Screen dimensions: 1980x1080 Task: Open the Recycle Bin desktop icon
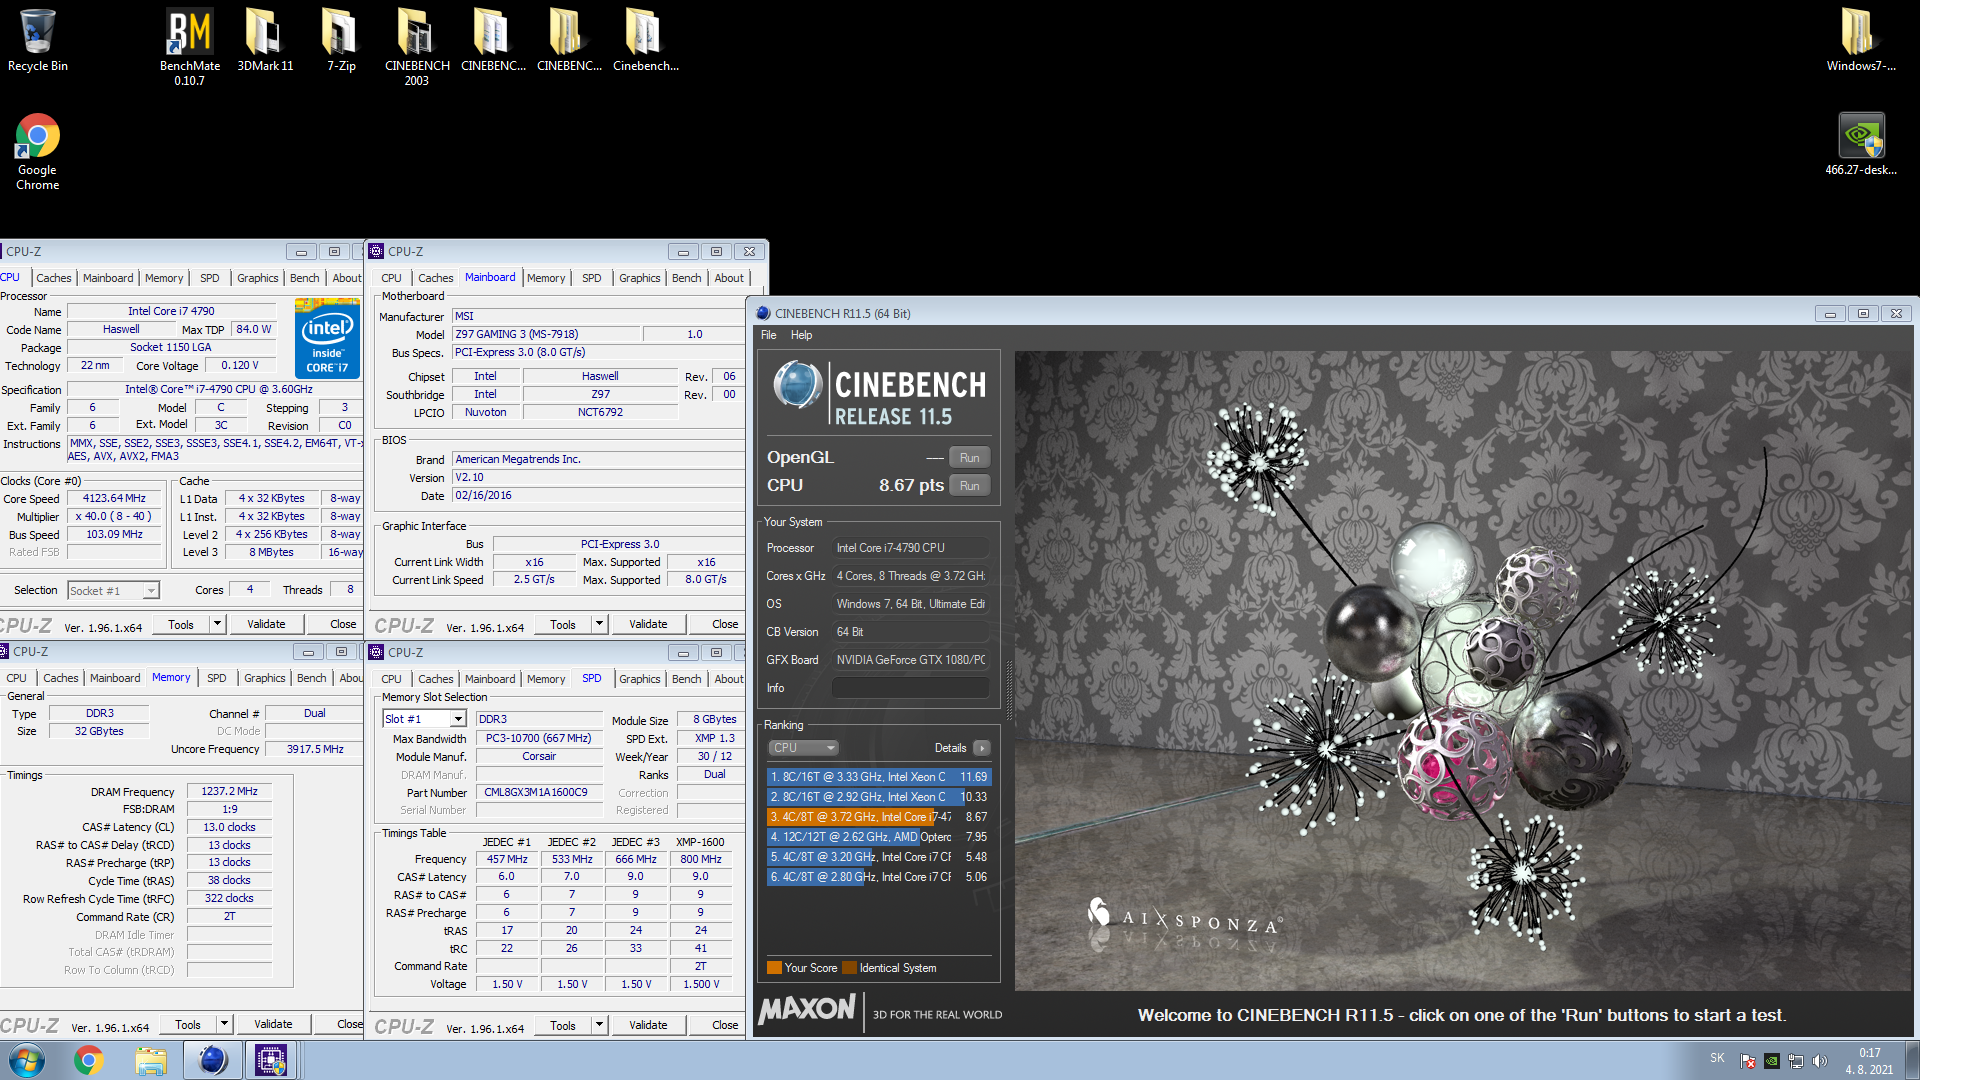pyautogui.click(x=37, y=40)
